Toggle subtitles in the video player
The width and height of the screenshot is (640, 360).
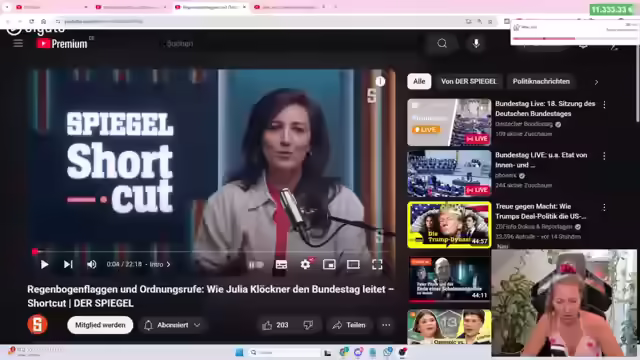(281, 264)
